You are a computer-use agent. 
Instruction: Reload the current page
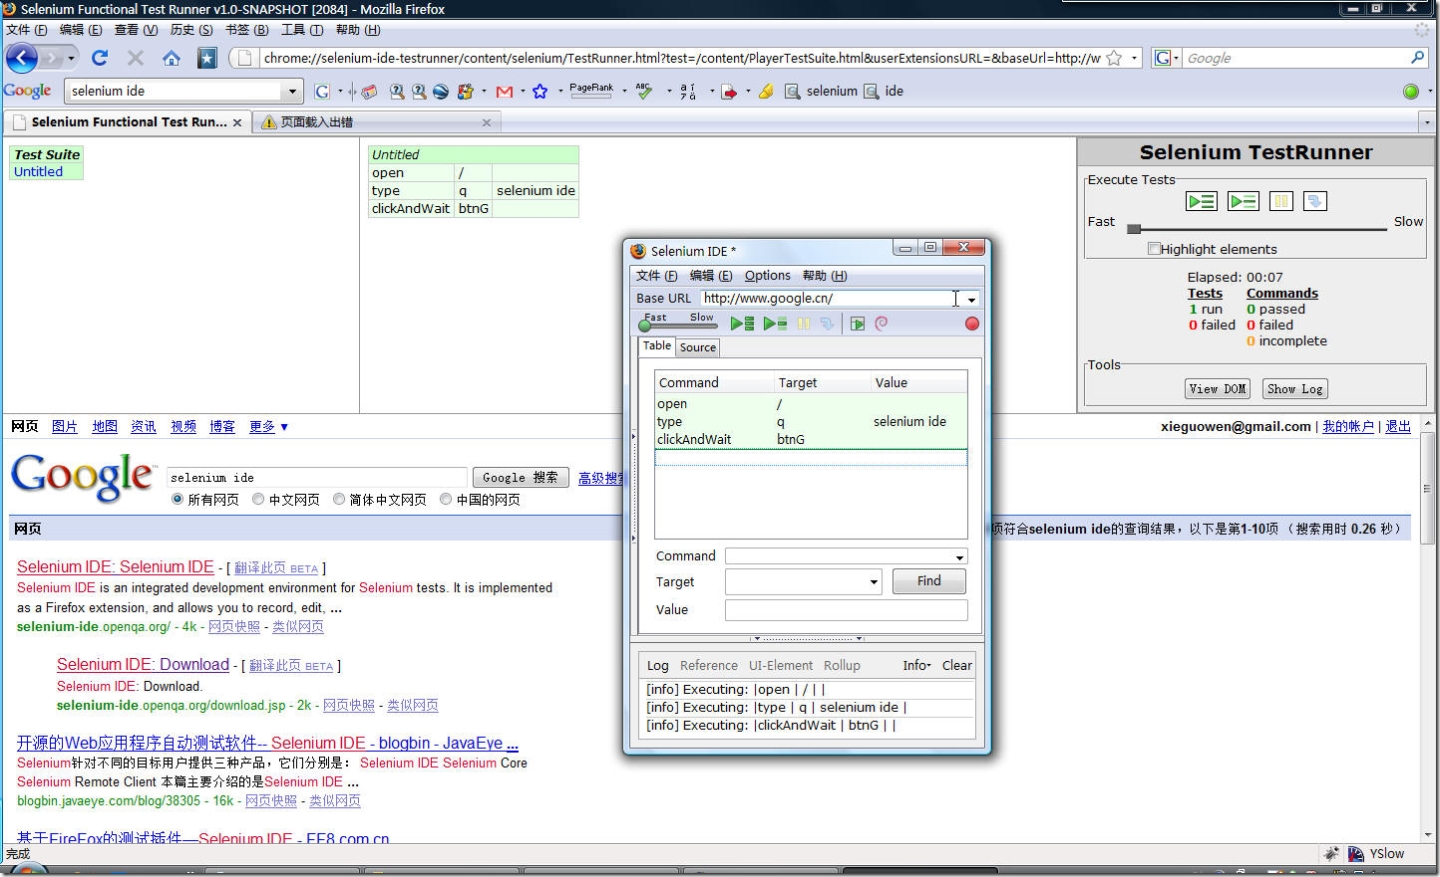[100, 58]
